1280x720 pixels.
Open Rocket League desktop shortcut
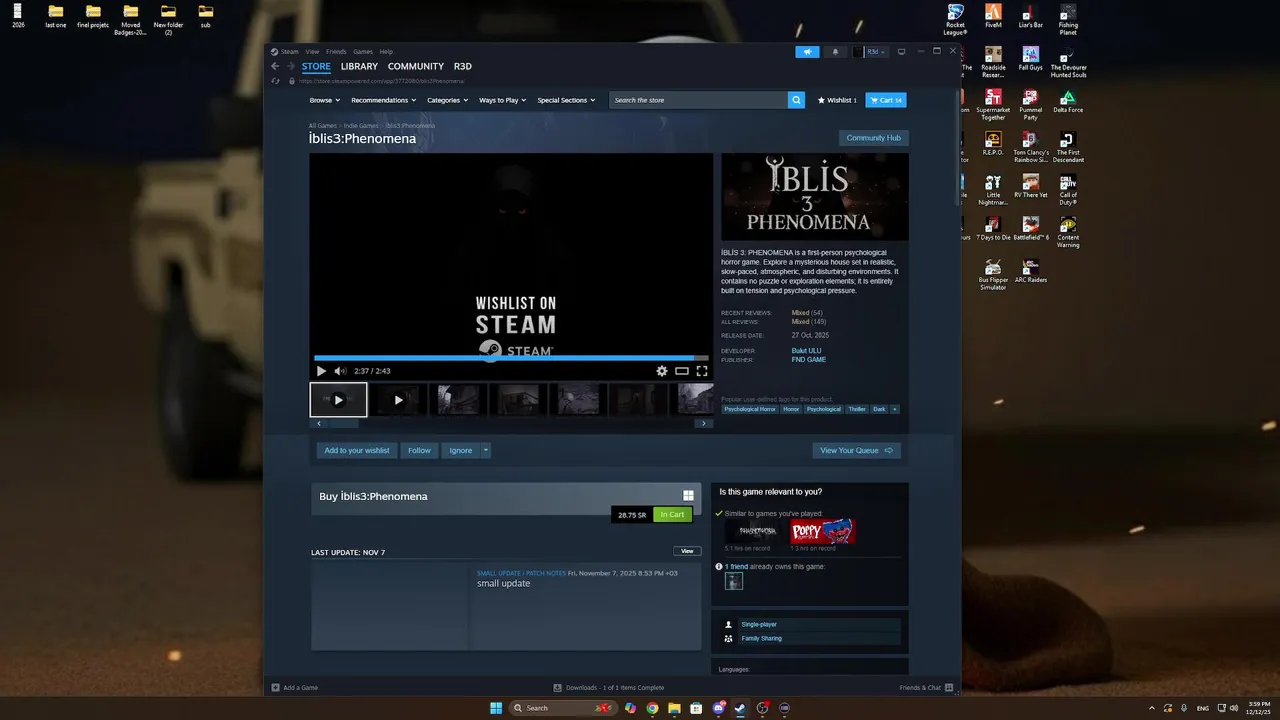pos(955,19)
